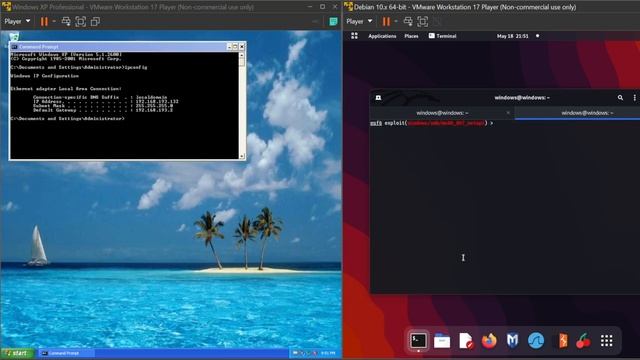
Task: Send Ctrl+Alt+Del to the Debian VM
Action: 408,21
